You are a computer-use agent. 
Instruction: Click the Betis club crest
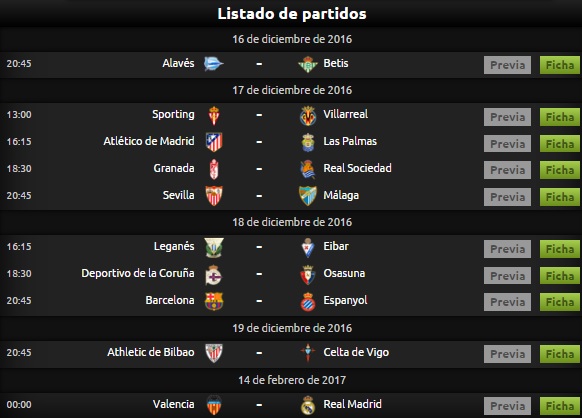coord(308,64)
